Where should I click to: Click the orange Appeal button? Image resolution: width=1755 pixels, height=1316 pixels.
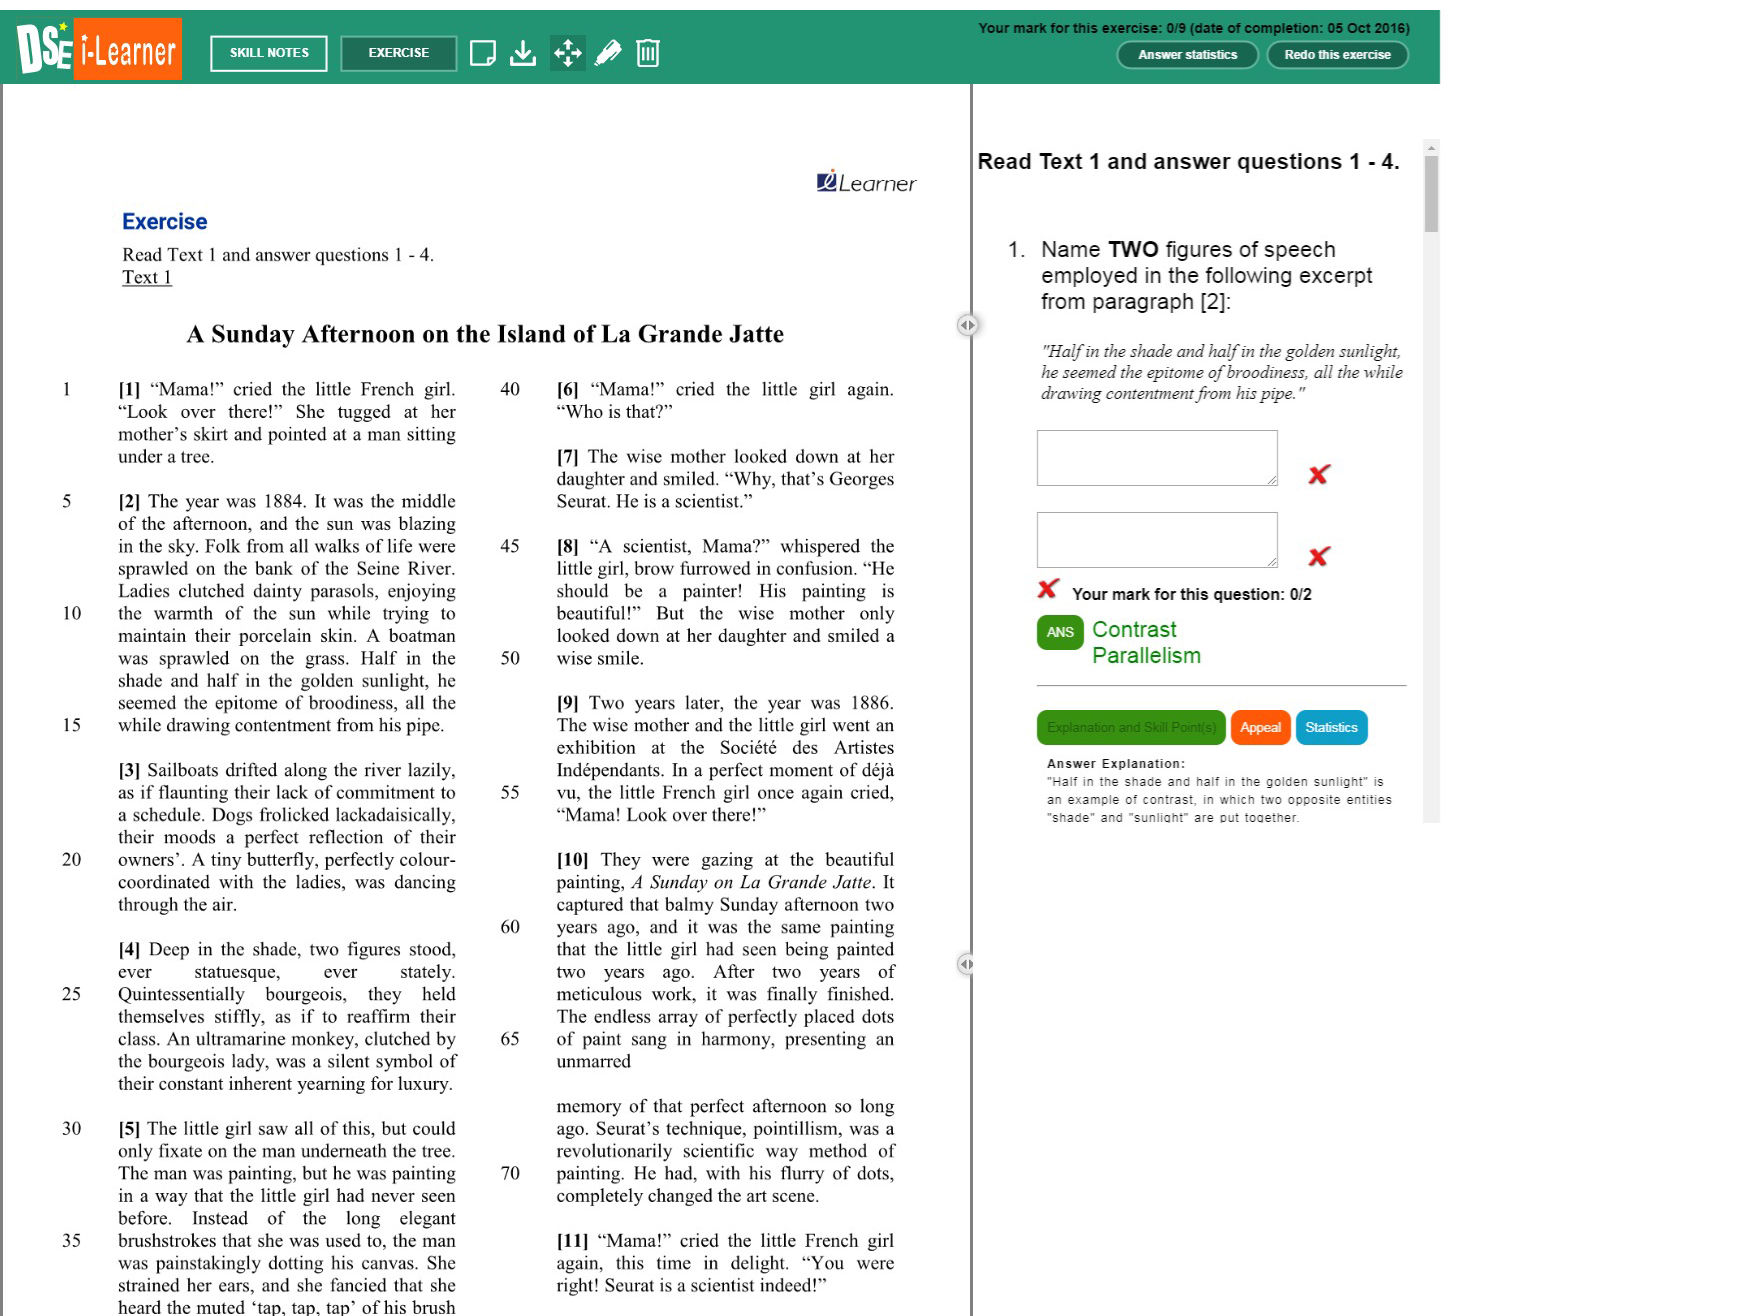(1260, 727)
